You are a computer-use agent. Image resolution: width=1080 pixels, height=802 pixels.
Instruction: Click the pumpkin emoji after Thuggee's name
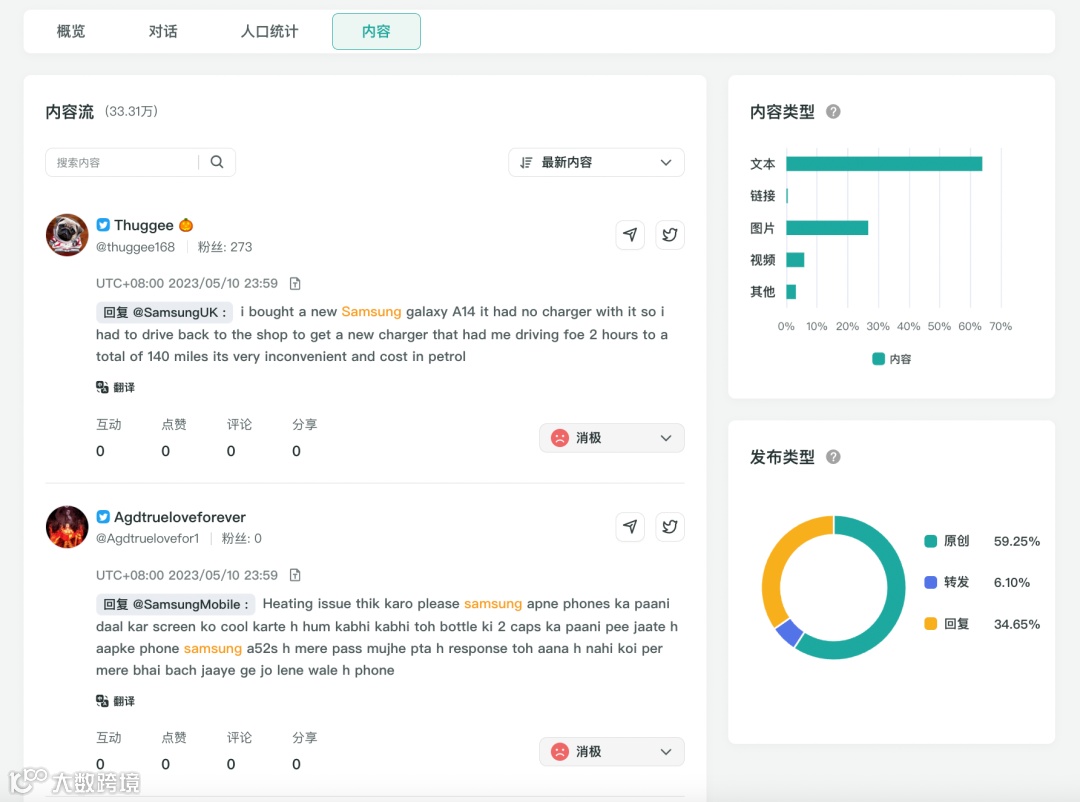point(186,225)
